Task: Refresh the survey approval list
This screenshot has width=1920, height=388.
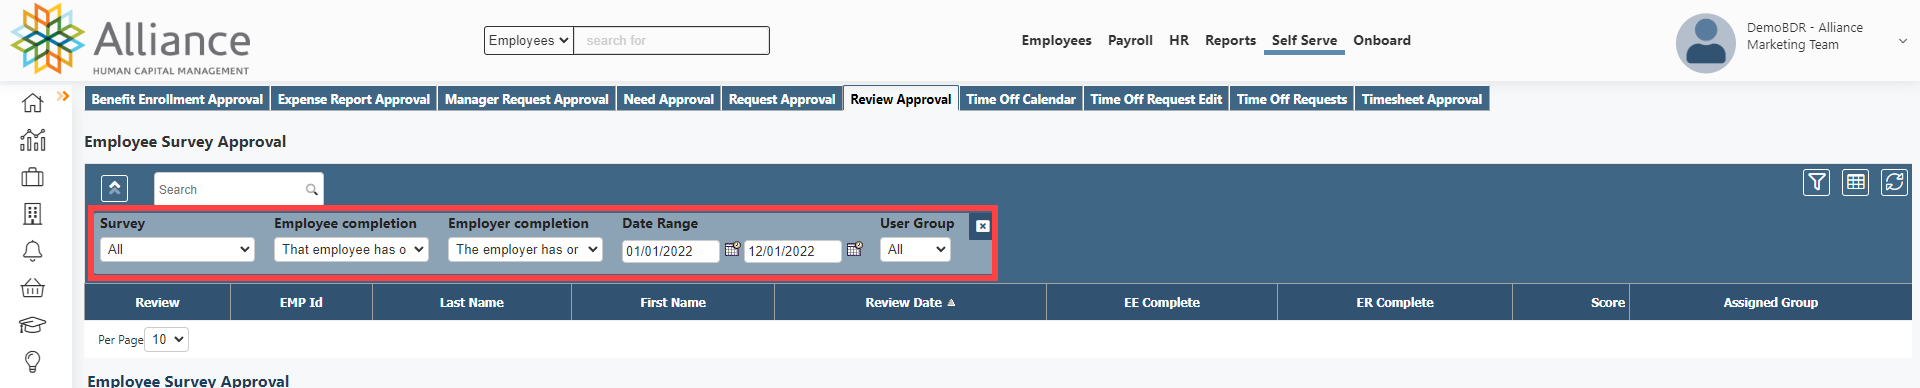Action: [1894, 182]
